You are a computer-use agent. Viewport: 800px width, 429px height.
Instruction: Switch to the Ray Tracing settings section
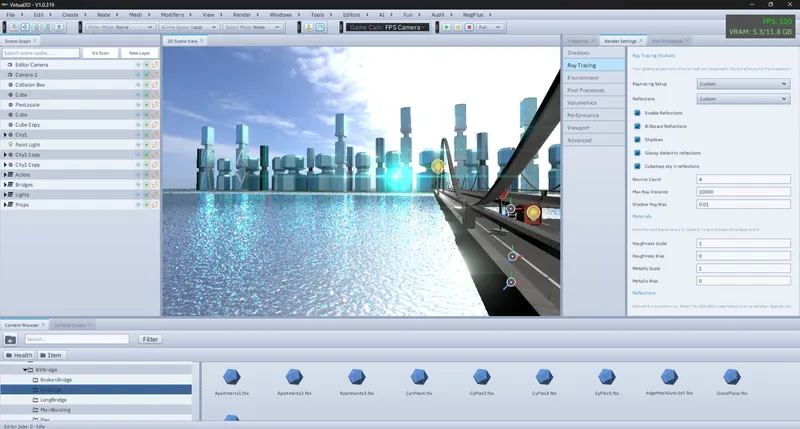[x=594, y=65]
